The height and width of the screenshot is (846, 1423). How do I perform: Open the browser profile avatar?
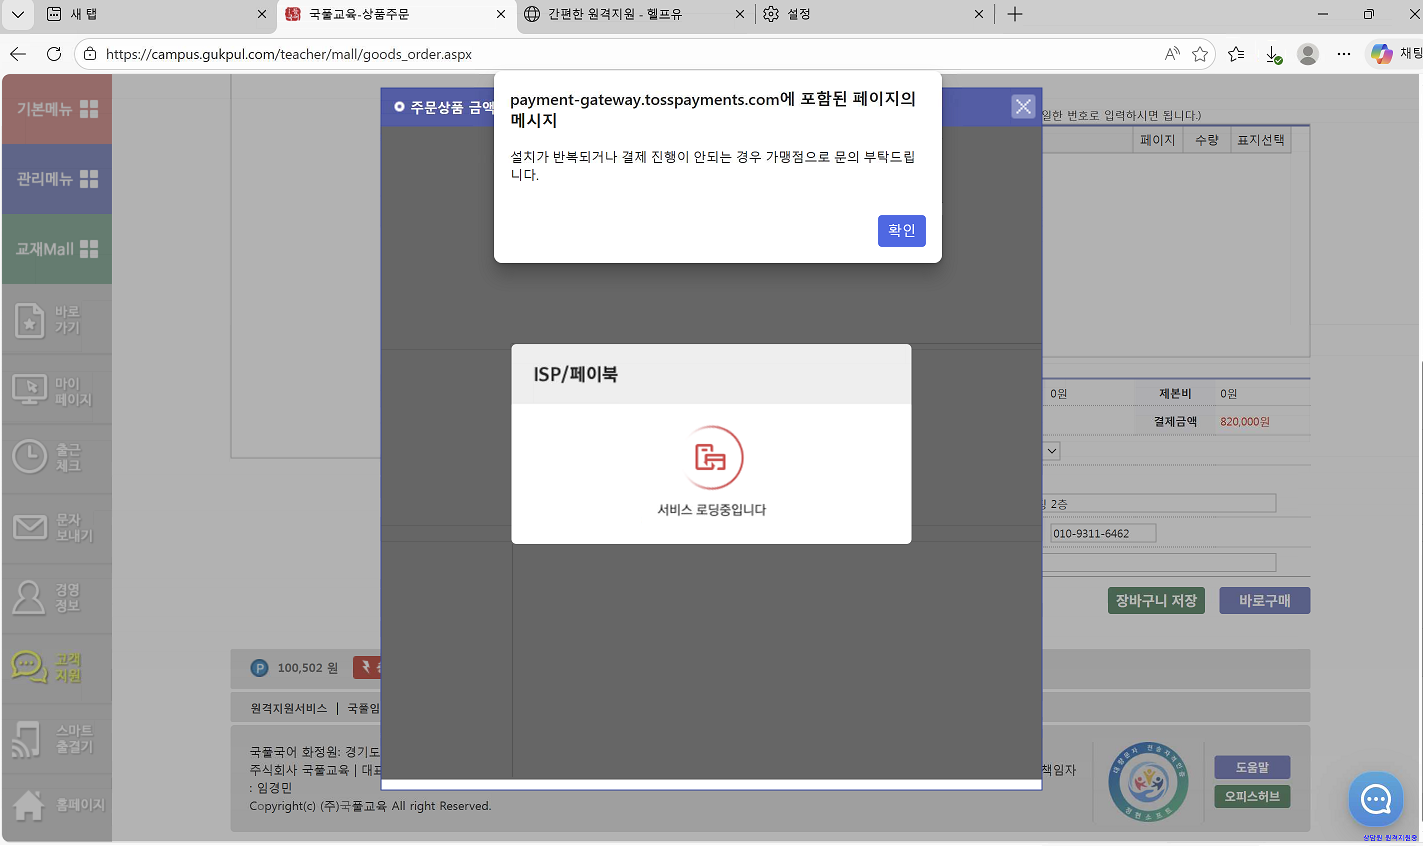point(1308,54)
